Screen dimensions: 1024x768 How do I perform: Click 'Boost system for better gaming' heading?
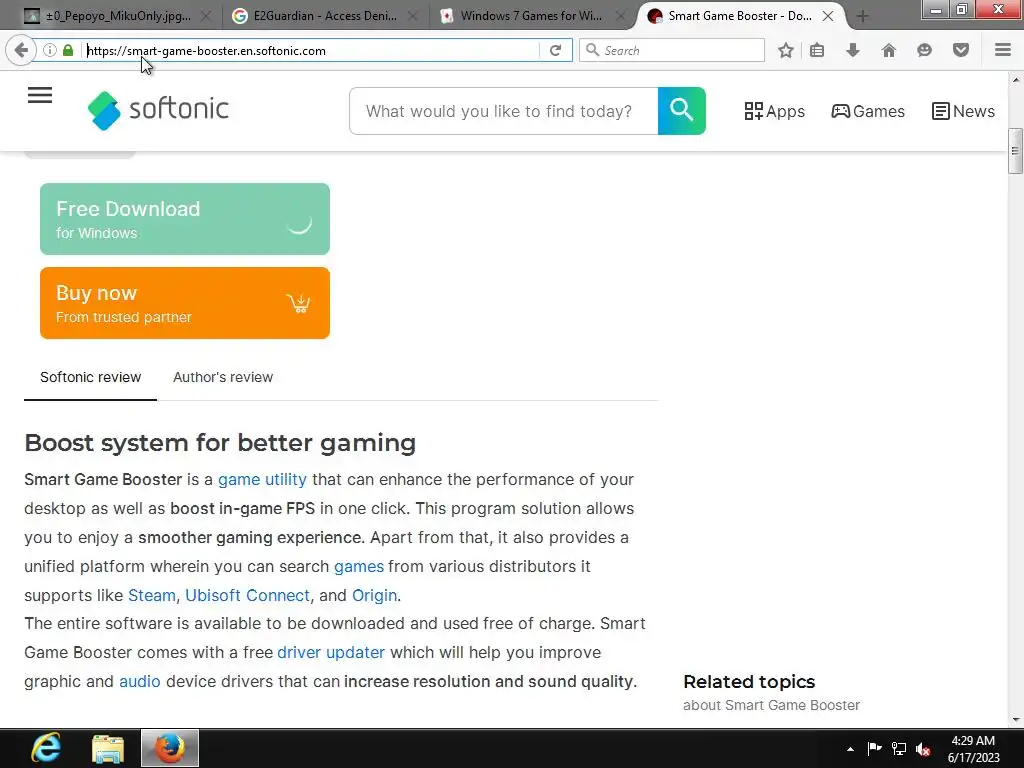[x=220, y=443]
